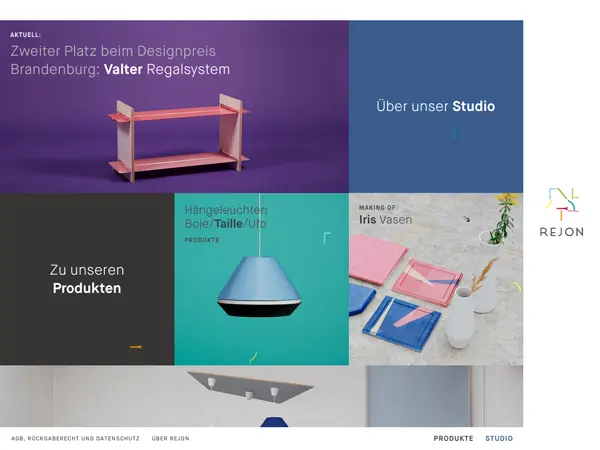The image size is (600, 450).
Task: Open the Zu unseren Produkten tile
Action: pyautogui.click(x=87, y=279)
